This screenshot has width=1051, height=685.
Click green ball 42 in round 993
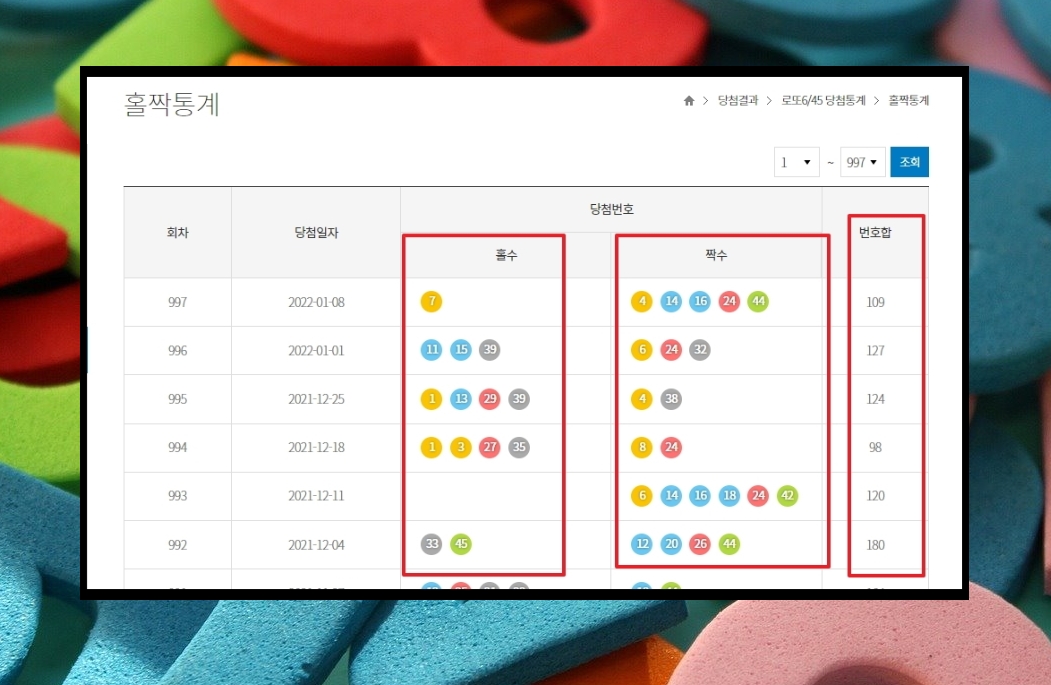tap(787, 496)
